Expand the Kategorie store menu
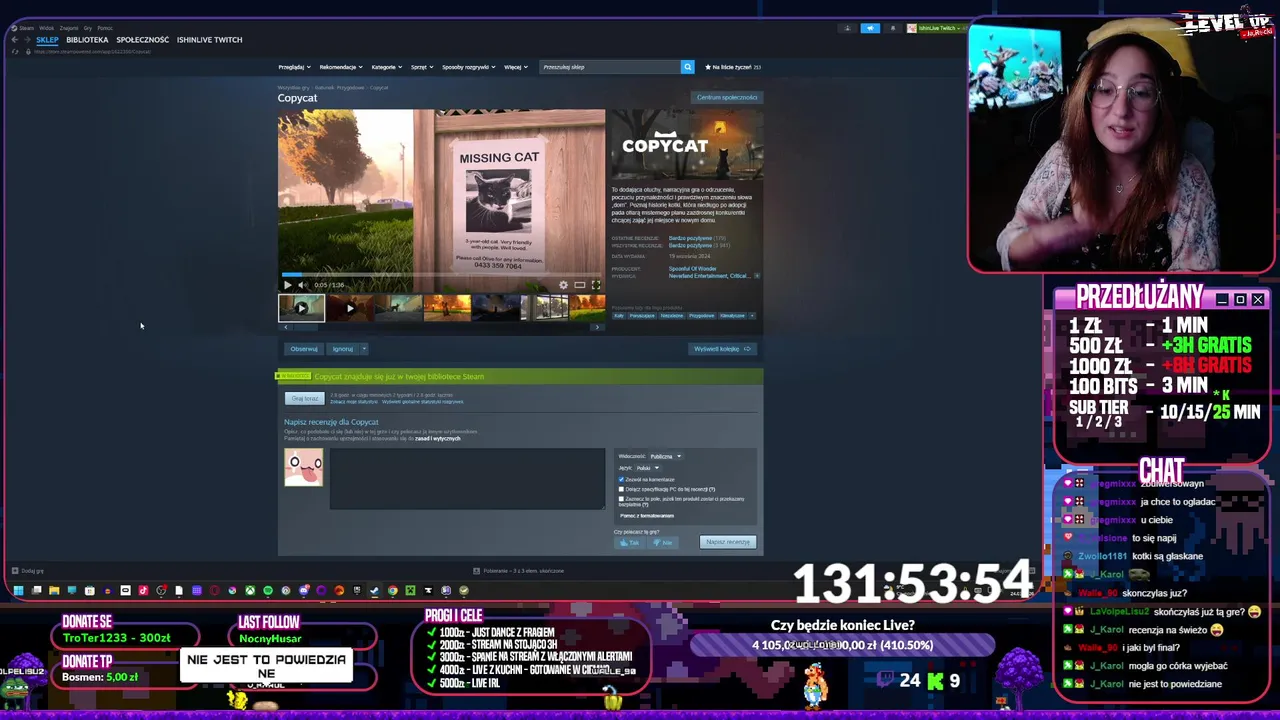 pos(386,67)
